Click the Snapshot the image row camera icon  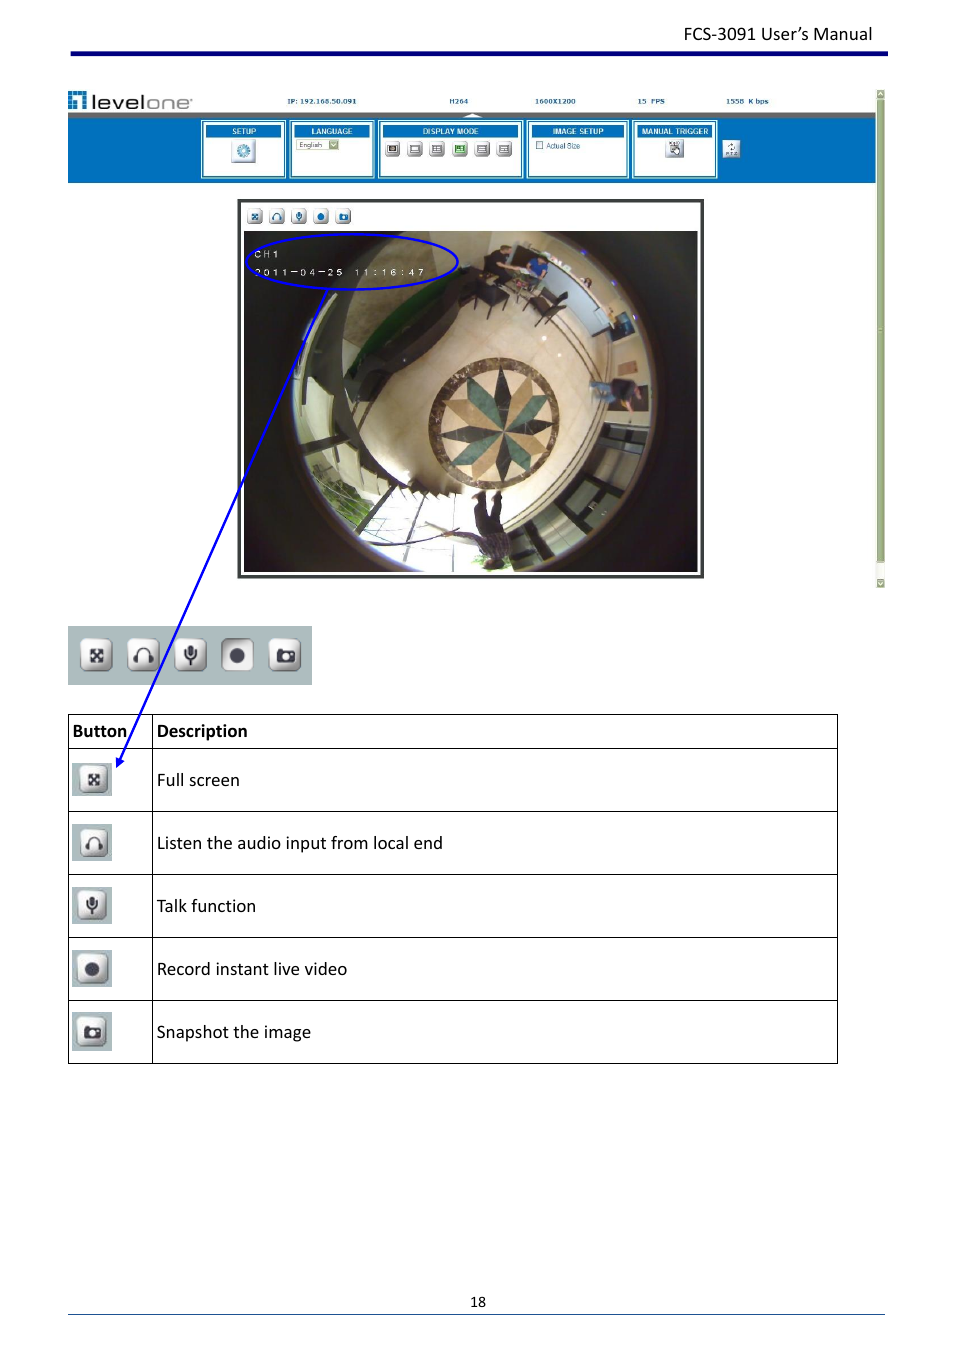tap(92, 1032)
